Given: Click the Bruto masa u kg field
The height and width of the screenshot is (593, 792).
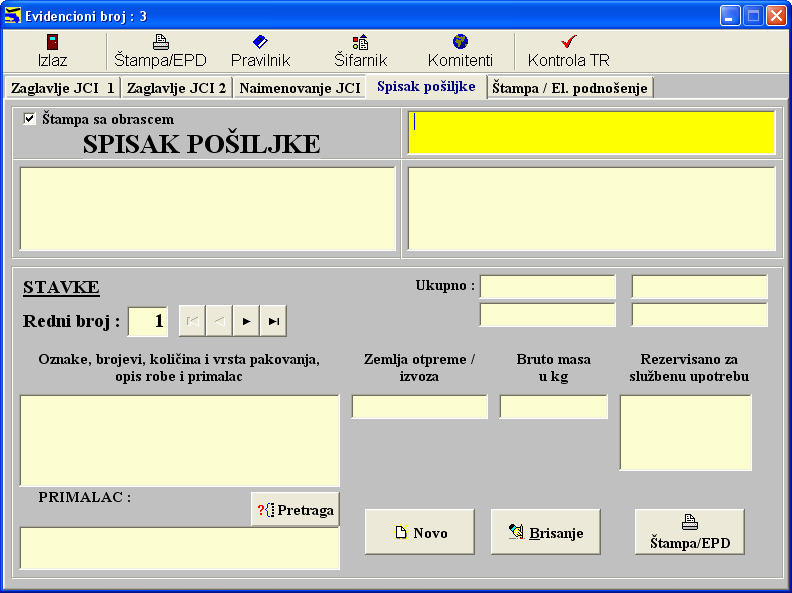Looking at the screenshot, I should tap(554, 407).
